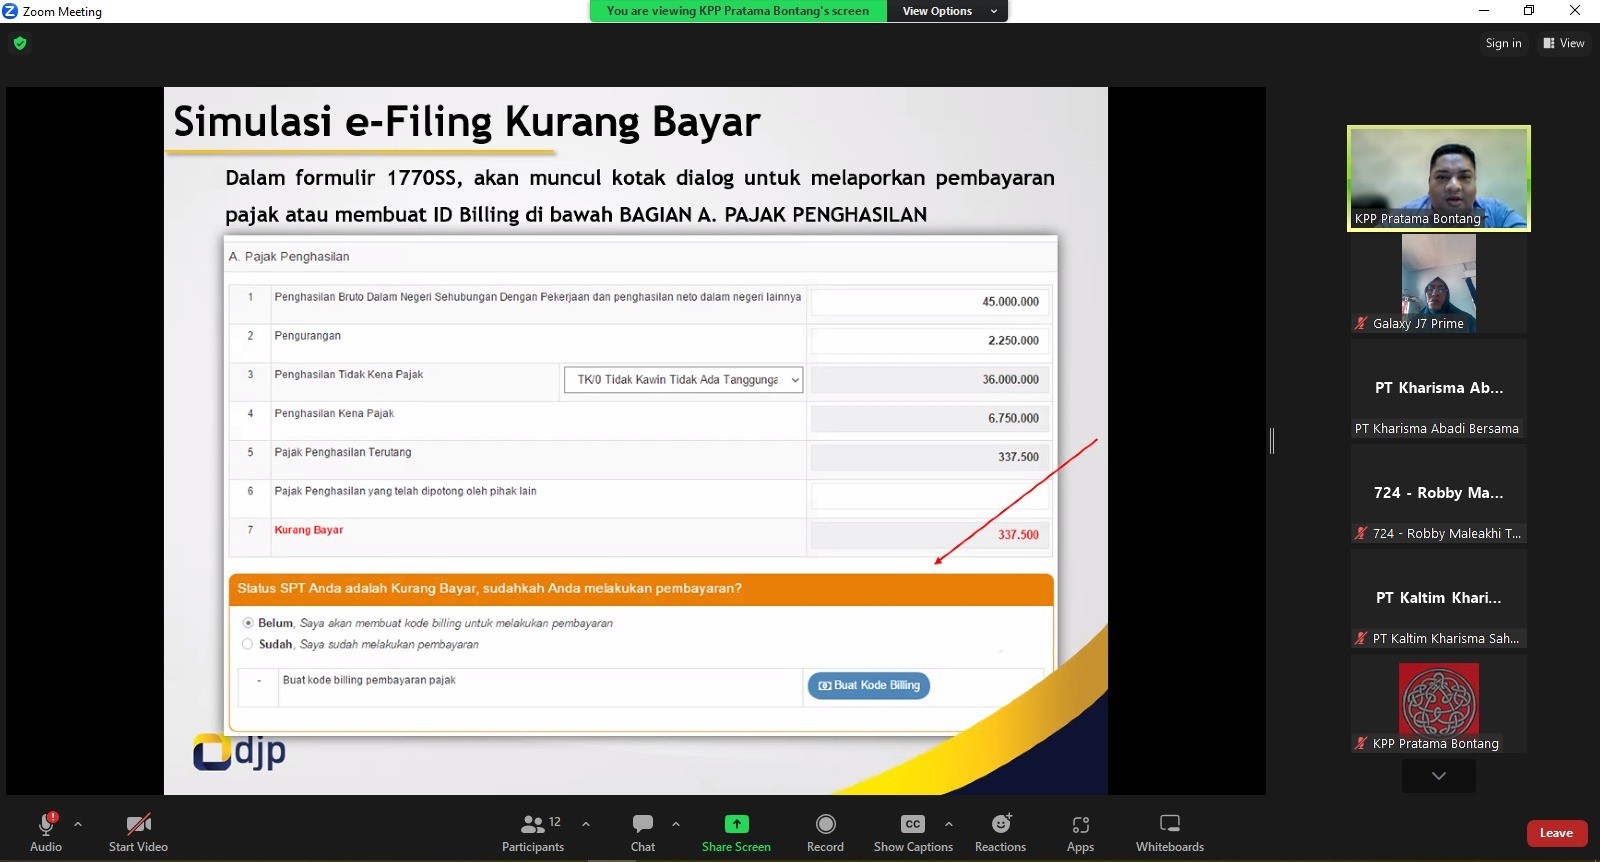1600x862 pixels.
Task: Open the Chat panel
Action: point(642,824)
